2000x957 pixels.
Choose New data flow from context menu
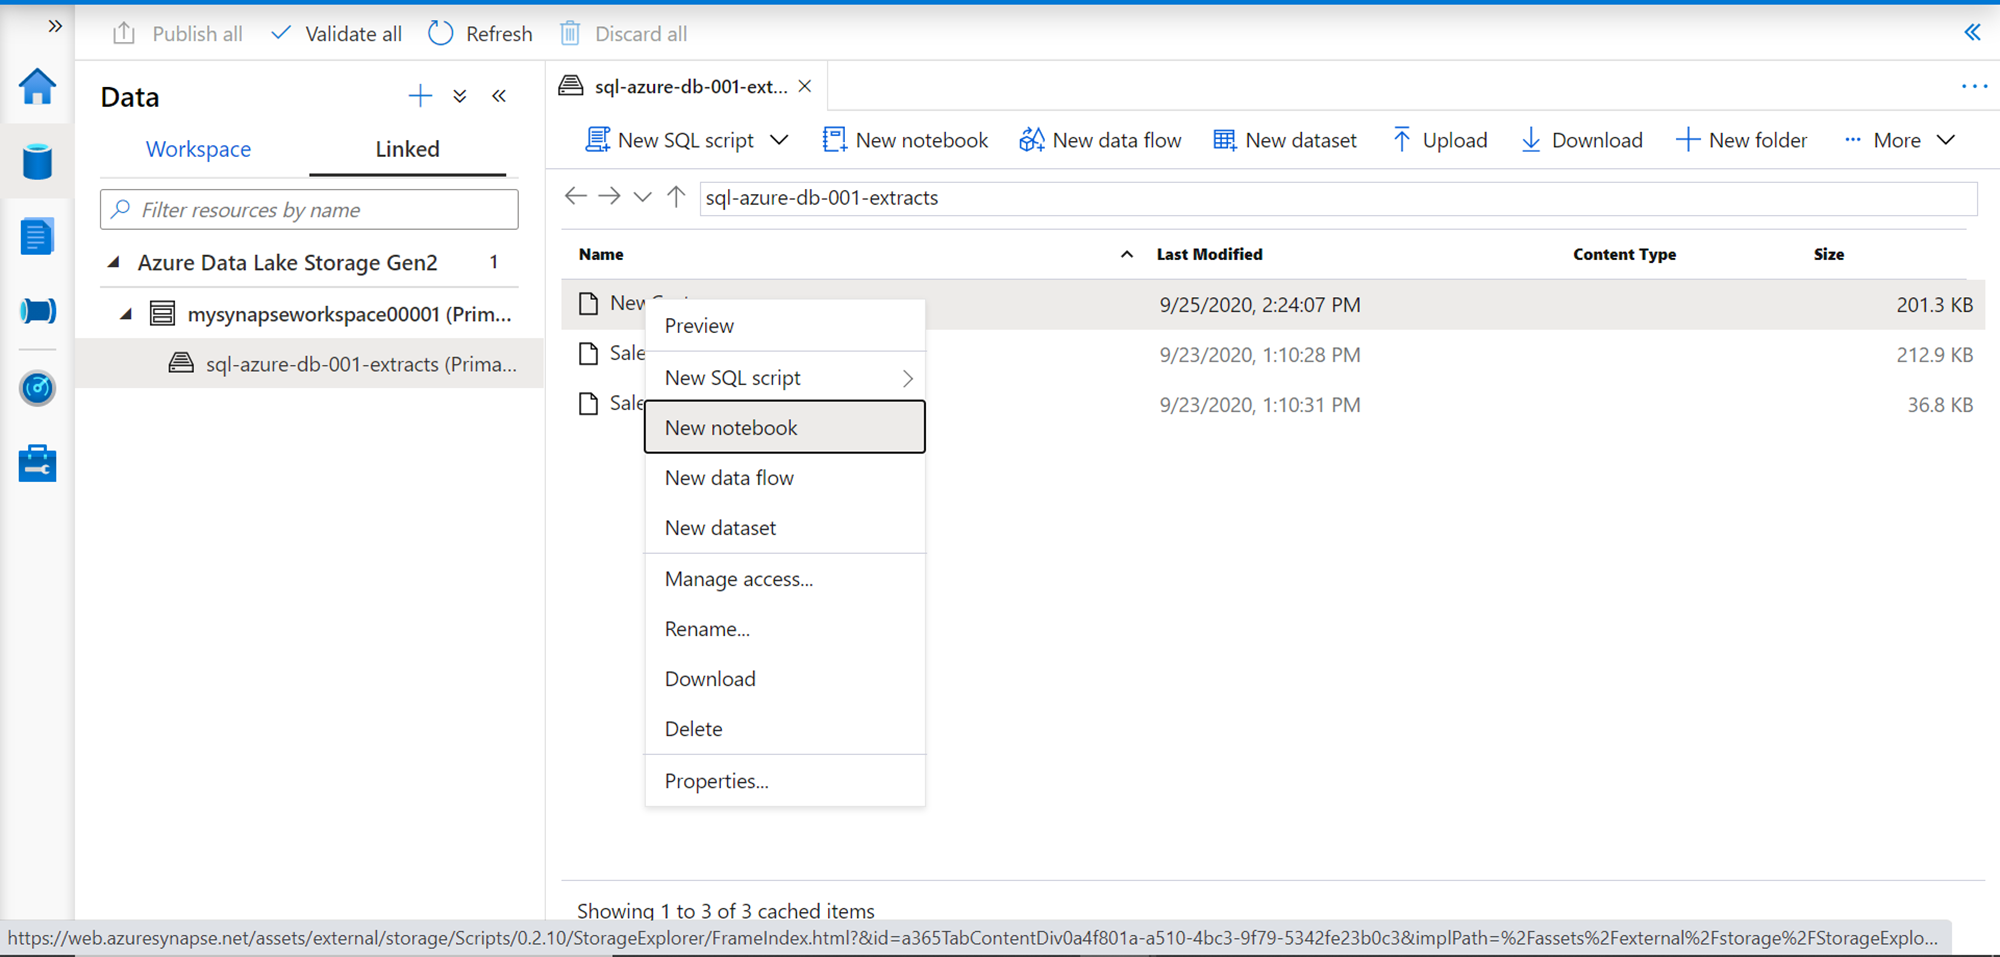coord(785,478)
